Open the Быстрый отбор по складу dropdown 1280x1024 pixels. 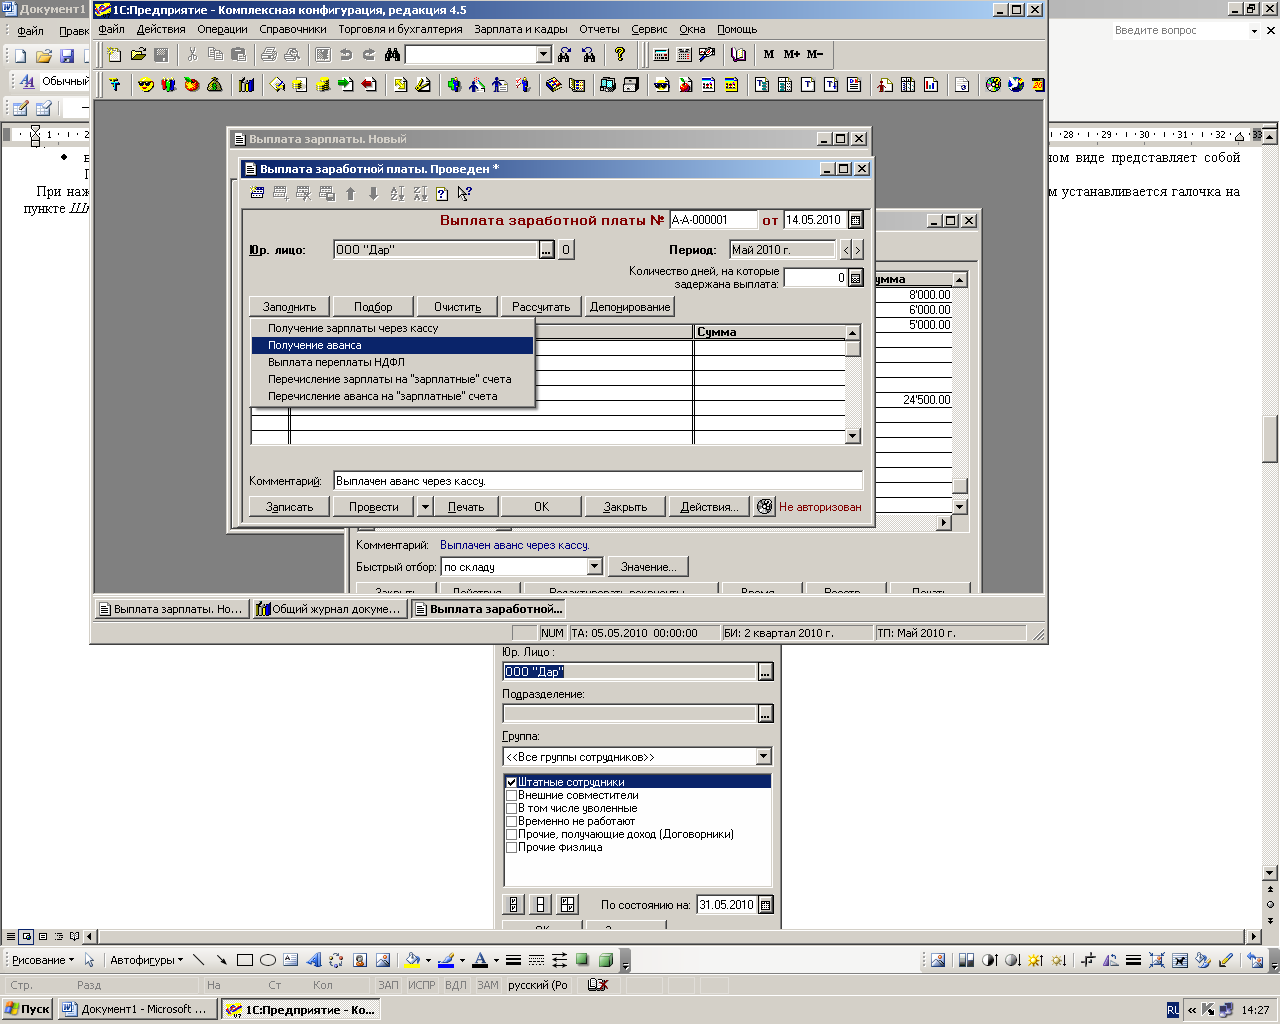[x=594, y=567]
